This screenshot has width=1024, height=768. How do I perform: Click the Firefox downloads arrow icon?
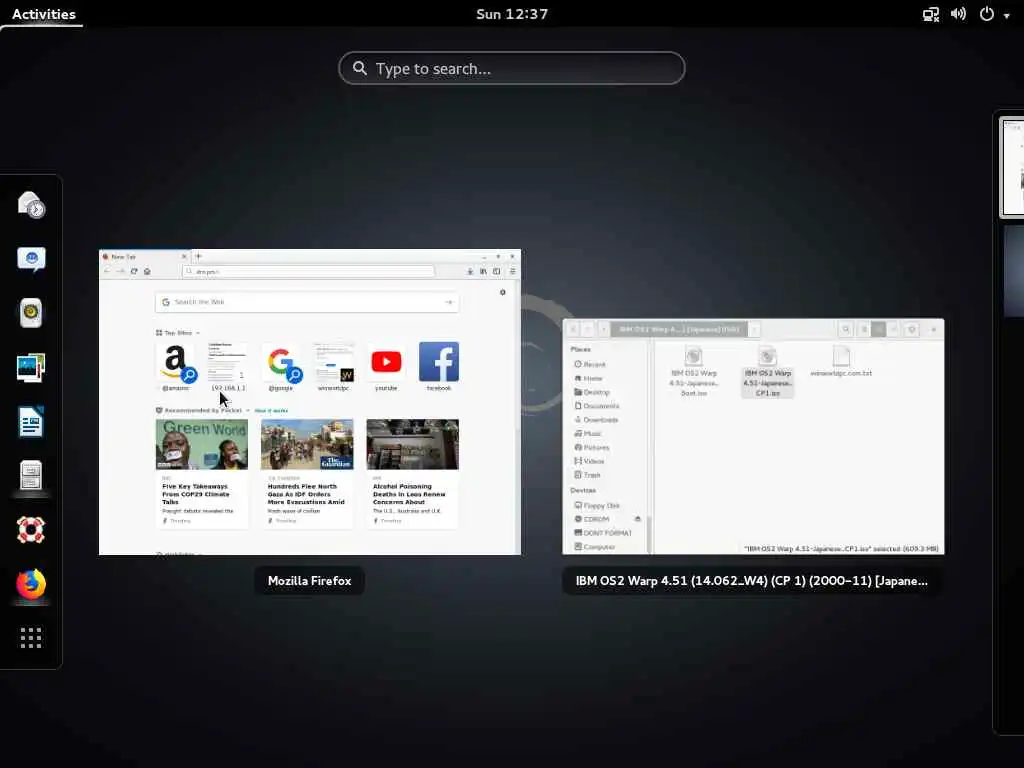470,271
